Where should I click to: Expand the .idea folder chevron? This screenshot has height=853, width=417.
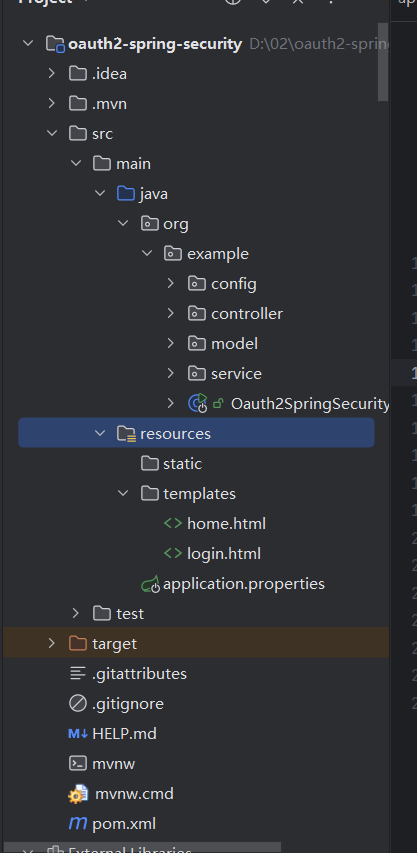coord(52,73)
